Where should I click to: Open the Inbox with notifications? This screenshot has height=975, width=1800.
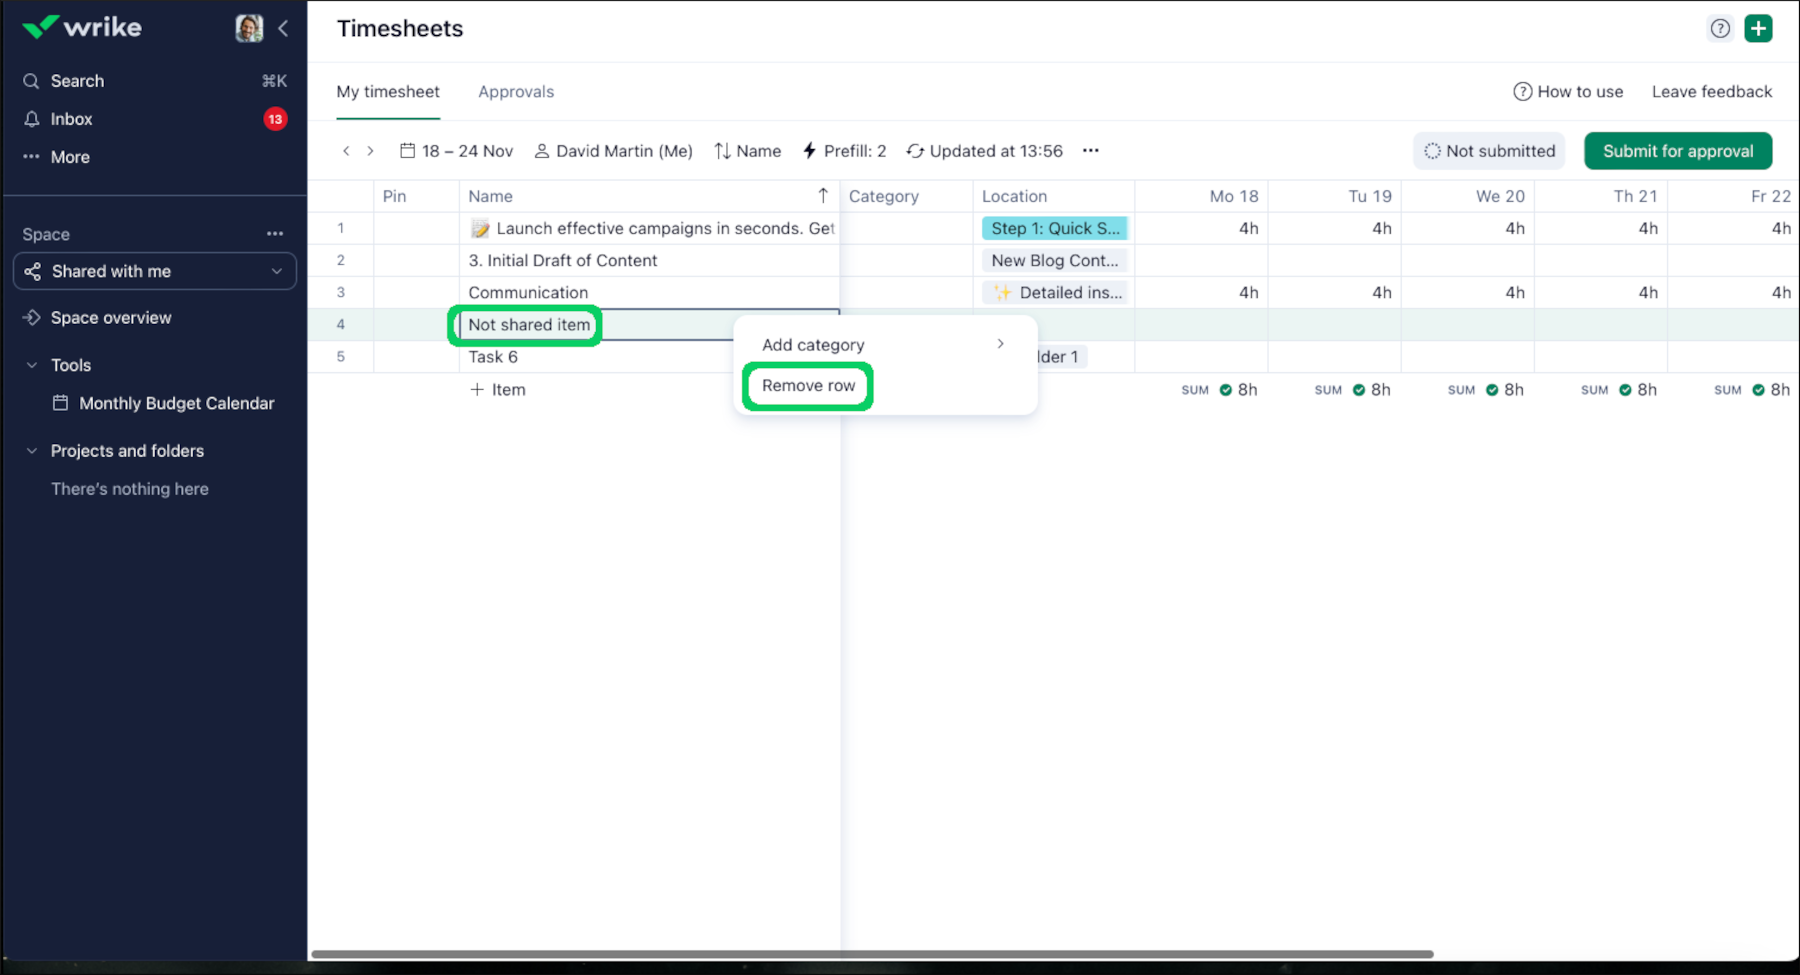tap(70, 118)
